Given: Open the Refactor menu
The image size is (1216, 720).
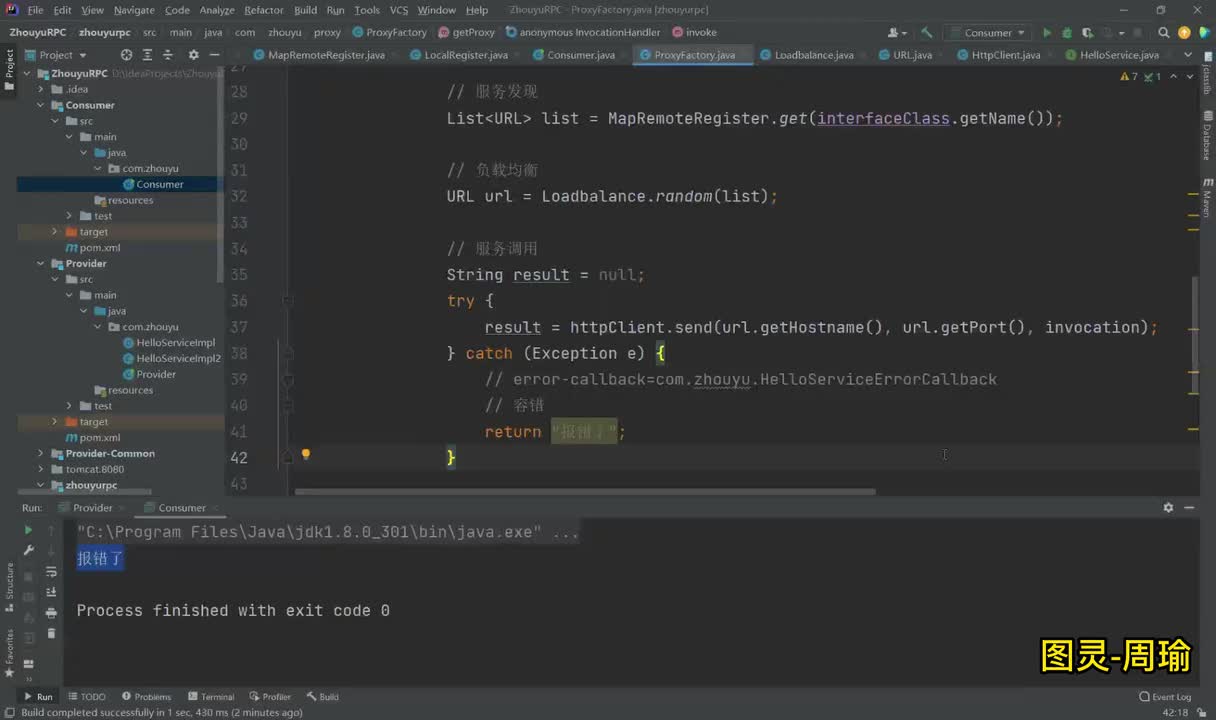Looking at the screenshot, I should (264, 10).
